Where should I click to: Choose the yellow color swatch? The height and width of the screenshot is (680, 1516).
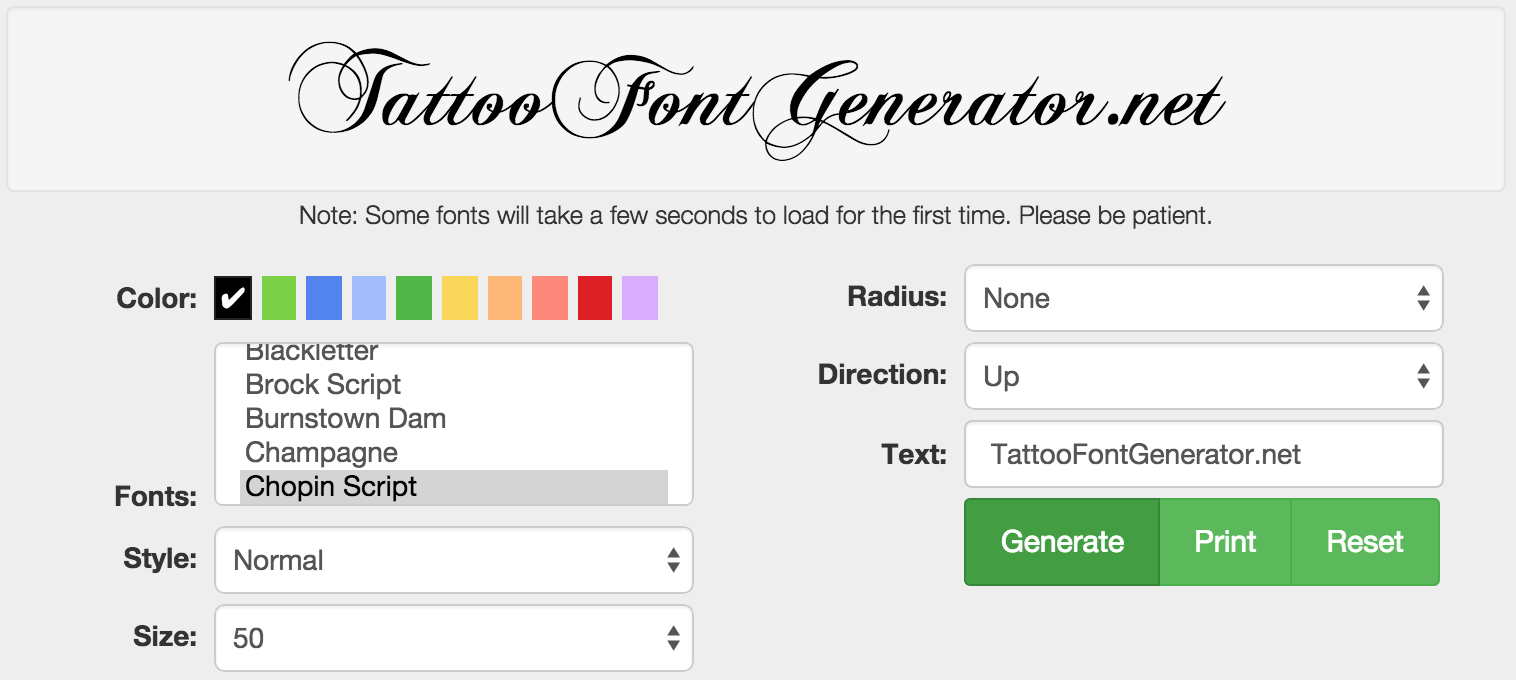click(x=459, y=298)
